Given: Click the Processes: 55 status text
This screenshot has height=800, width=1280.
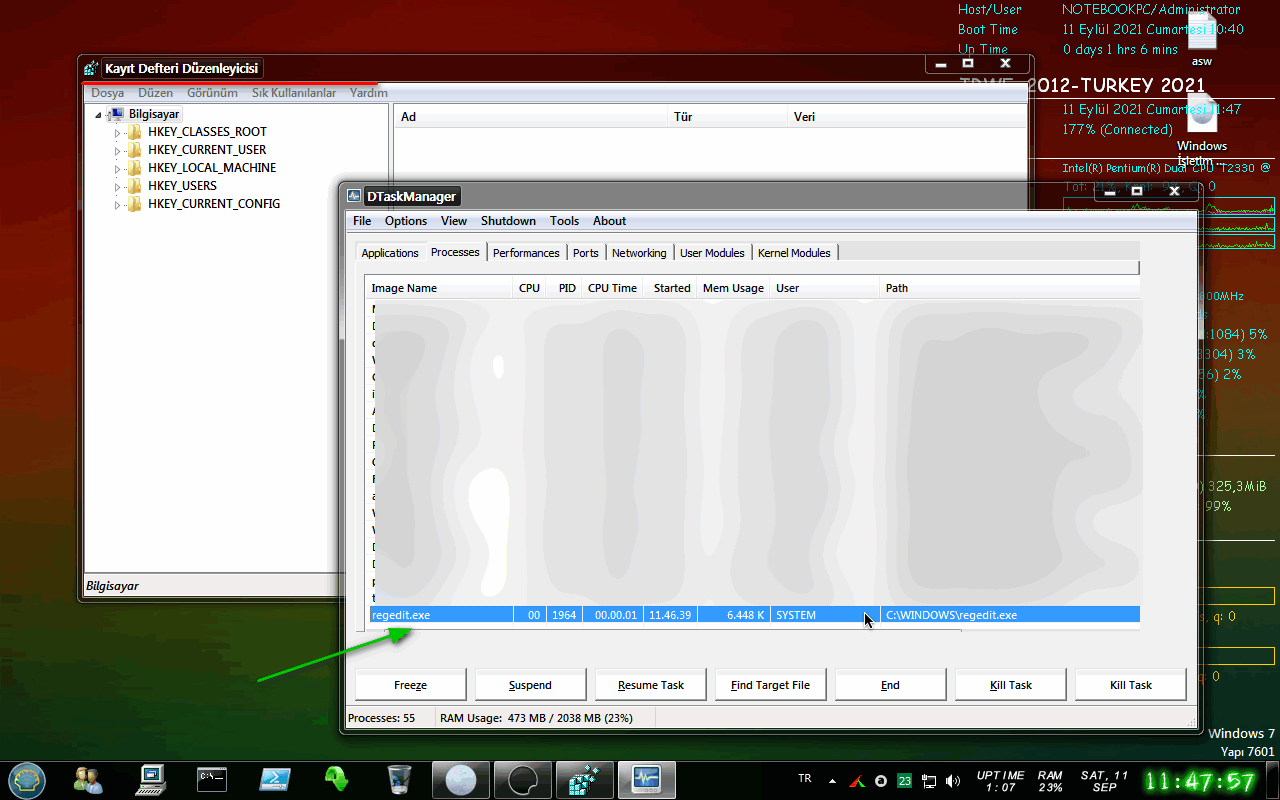Looking at the screenshot, I should [381, 718].
